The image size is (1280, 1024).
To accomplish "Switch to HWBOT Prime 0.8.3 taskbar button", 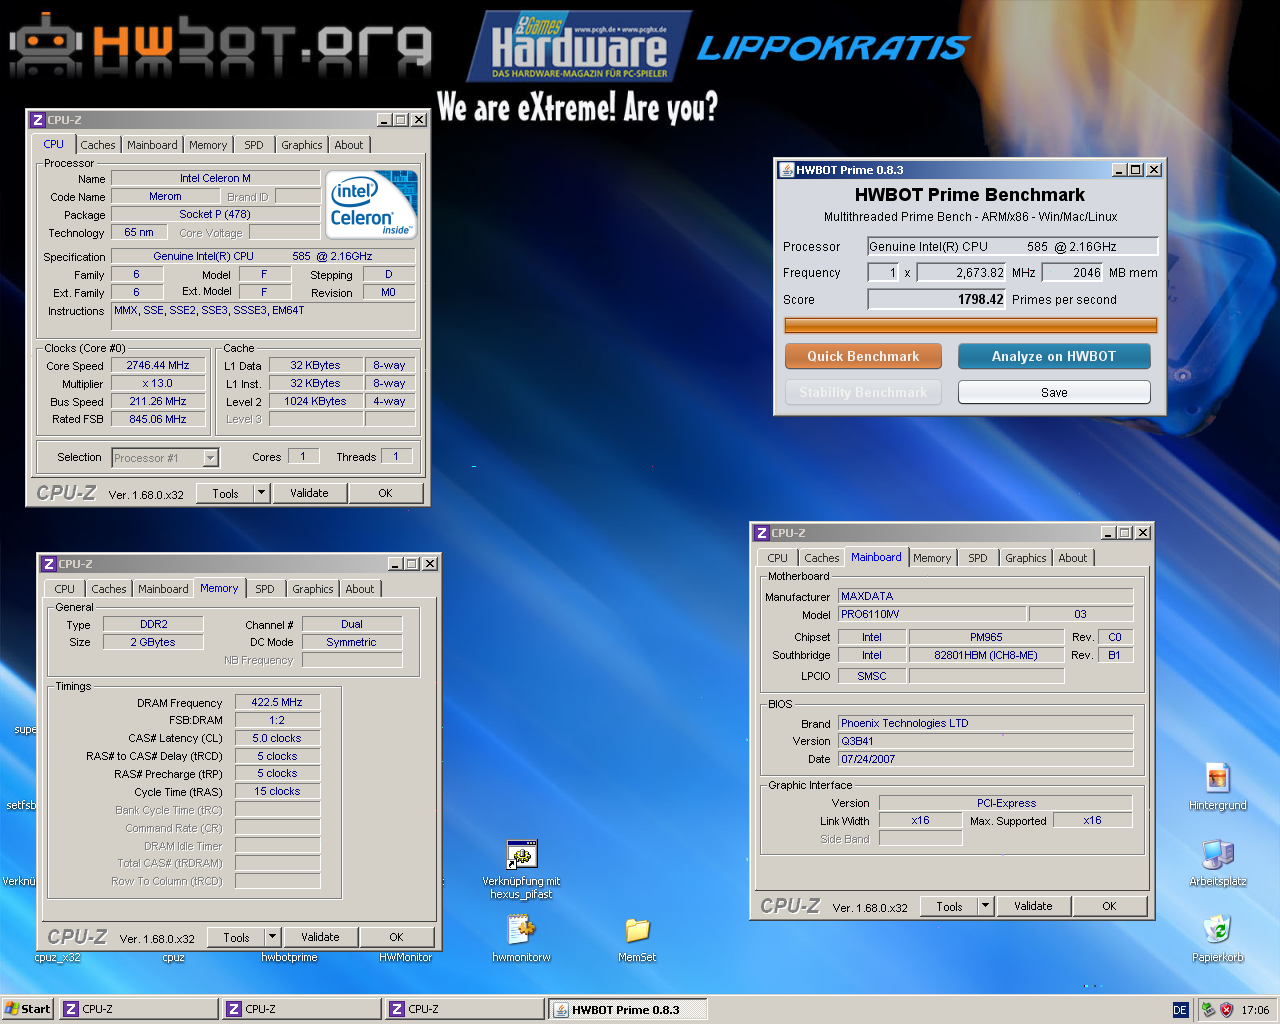I will pos(628,1009).
